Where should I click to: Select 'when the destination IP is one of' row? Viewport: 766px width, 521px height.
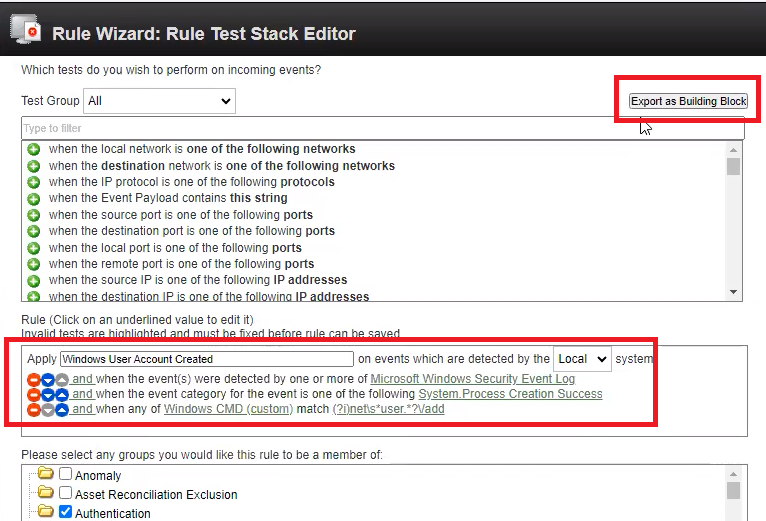[x=209, y=297]
